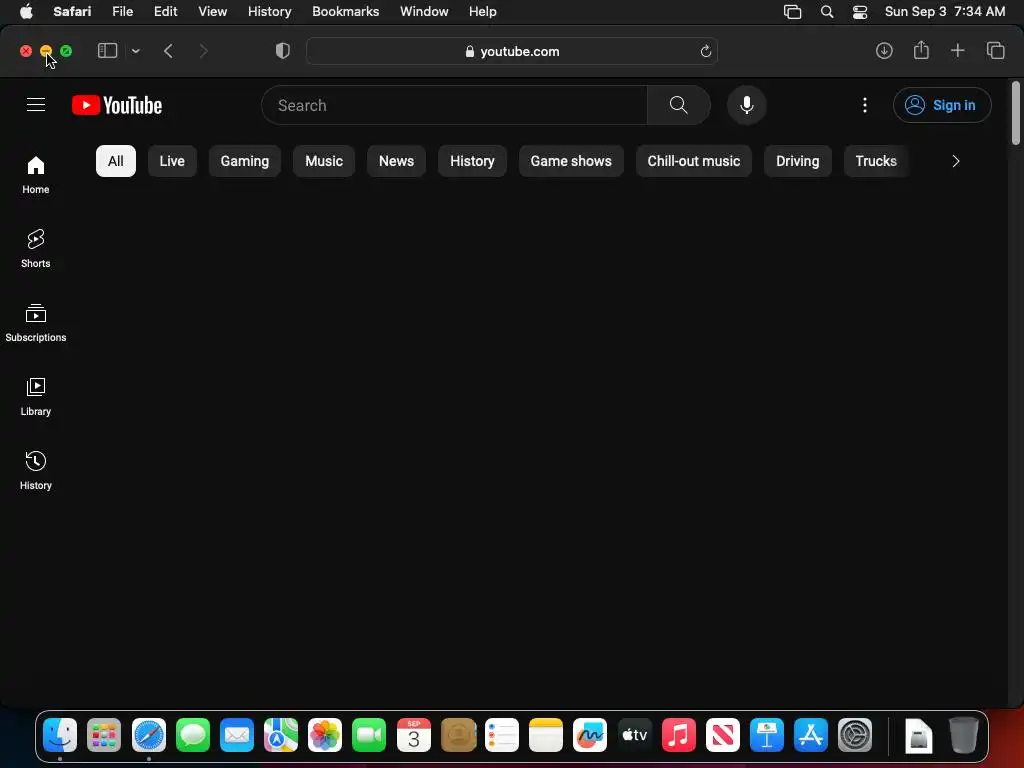Go to Home in the sidebar
This screenshot has height=768, width=1024.
click(x=36, y=175)
